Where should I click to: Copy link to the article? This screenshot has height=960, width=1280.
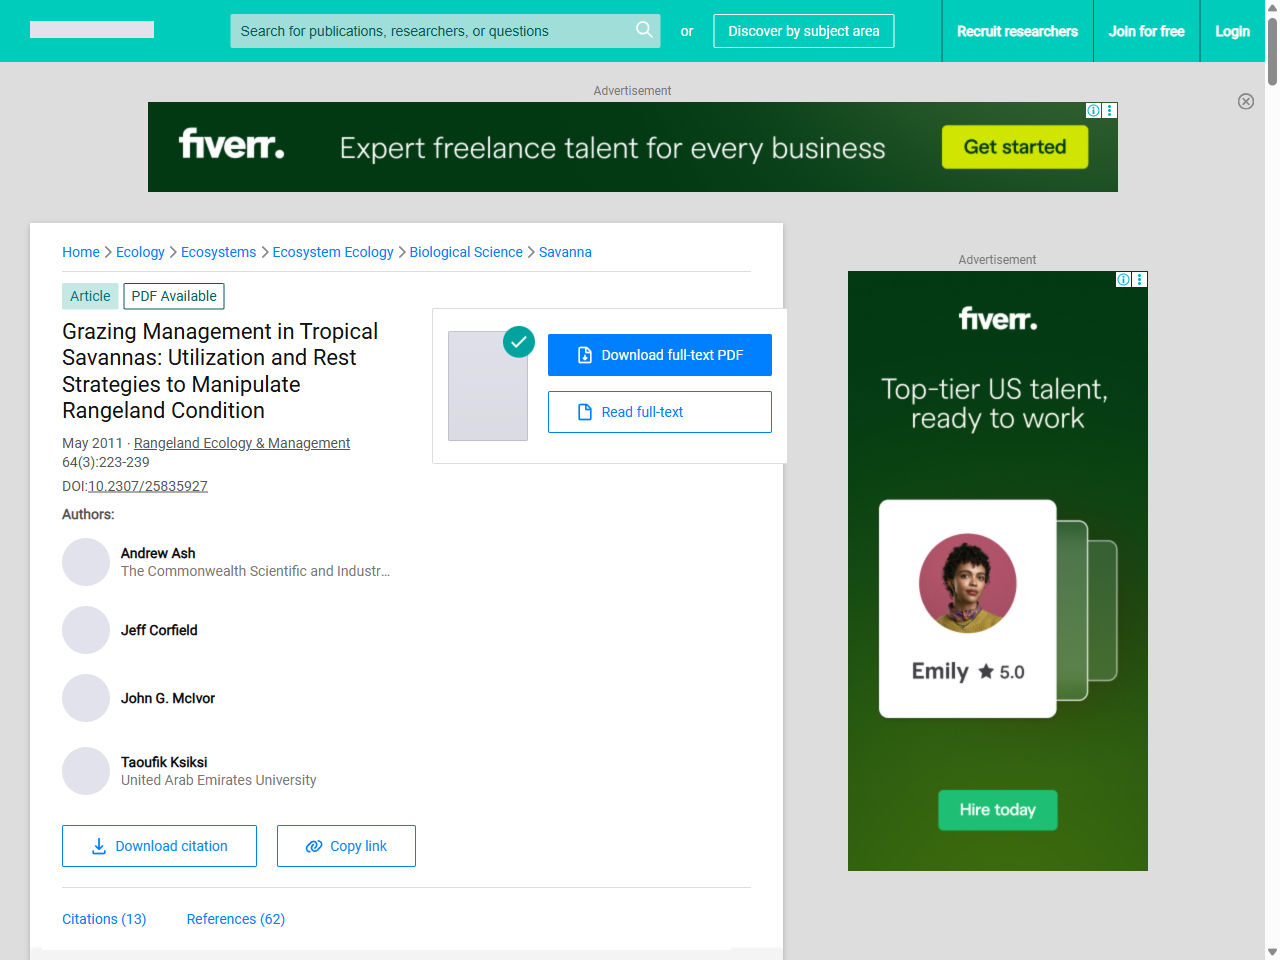click(346, 846)
